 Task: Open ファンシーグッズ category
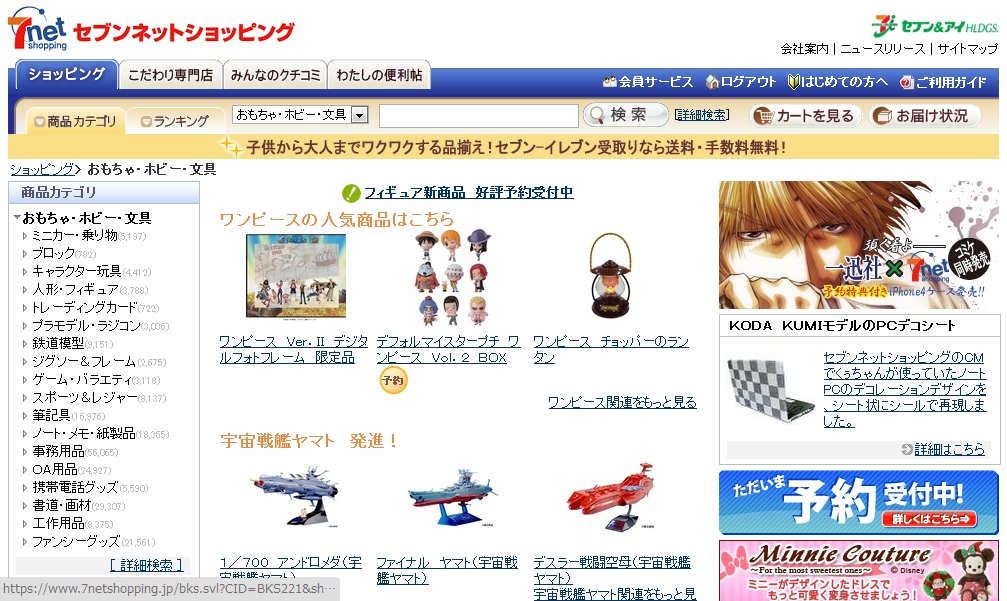click(x=76, y=541)
